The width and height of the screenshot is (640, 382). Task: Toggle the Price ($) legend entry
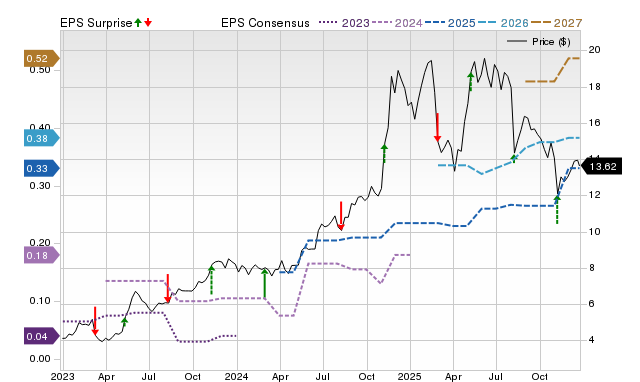pos(539,42)
